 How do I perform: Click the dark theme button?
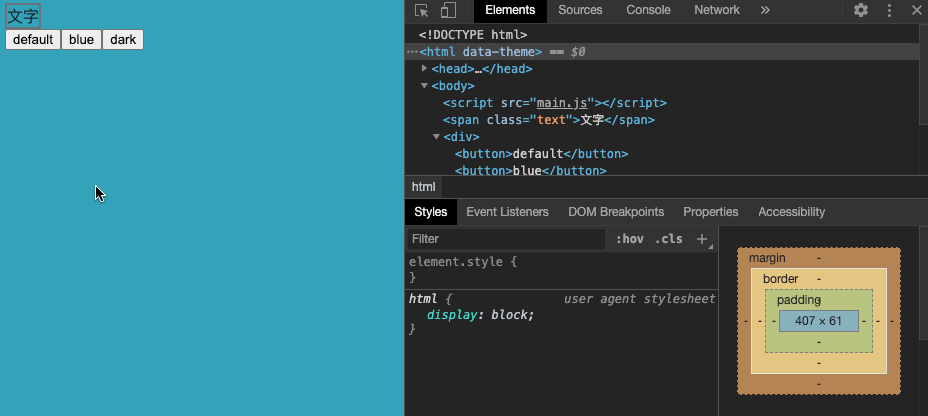click(x=123, y=40)
